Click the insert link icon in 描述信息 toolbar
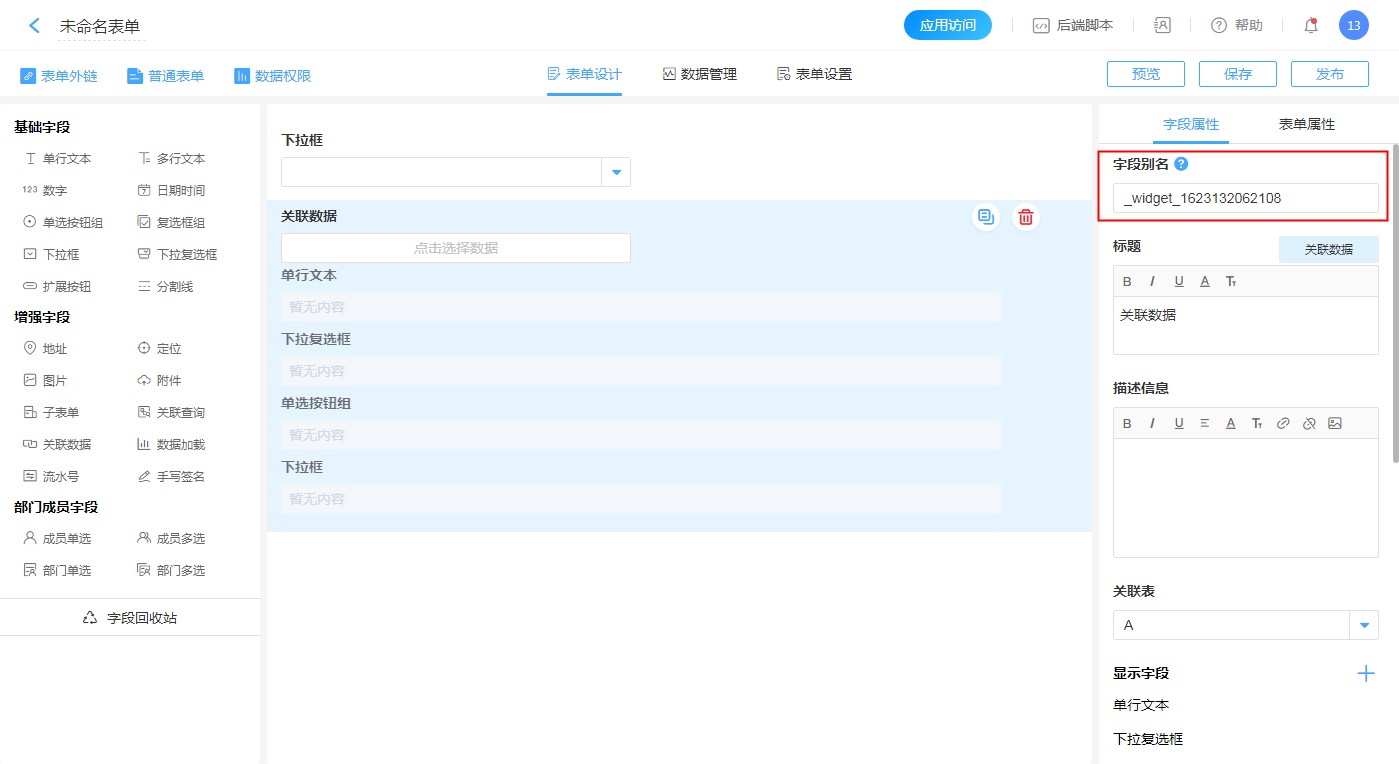The height and width of the screenshot is (764, 1399). [x=1283, y=424]
